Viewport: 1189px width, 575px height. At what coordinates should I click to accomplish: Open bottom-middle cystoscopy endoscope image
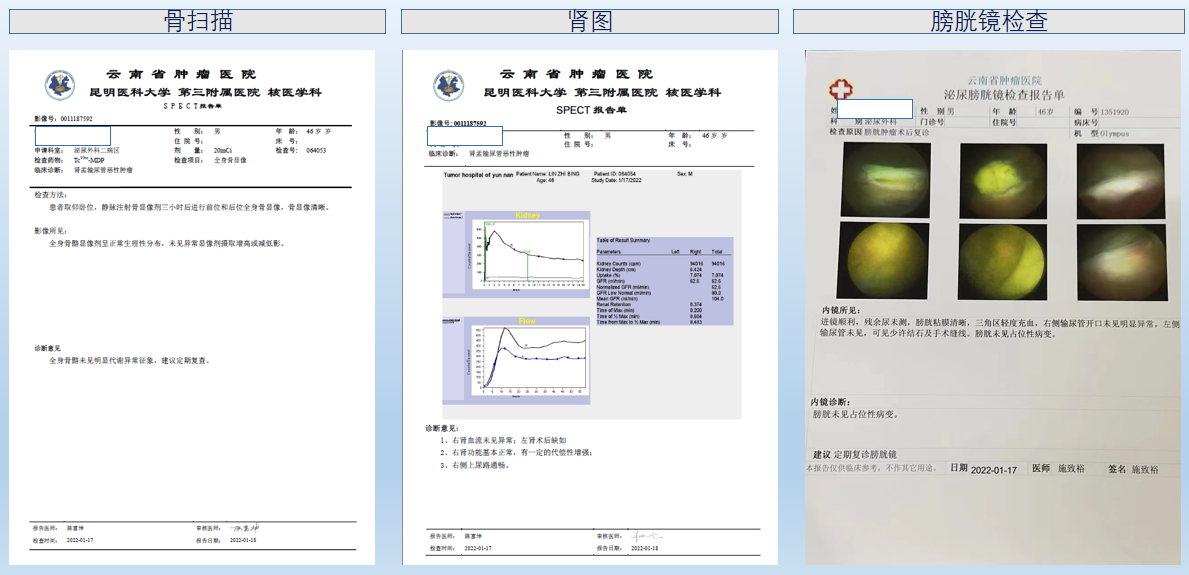tap(1000, 261)
